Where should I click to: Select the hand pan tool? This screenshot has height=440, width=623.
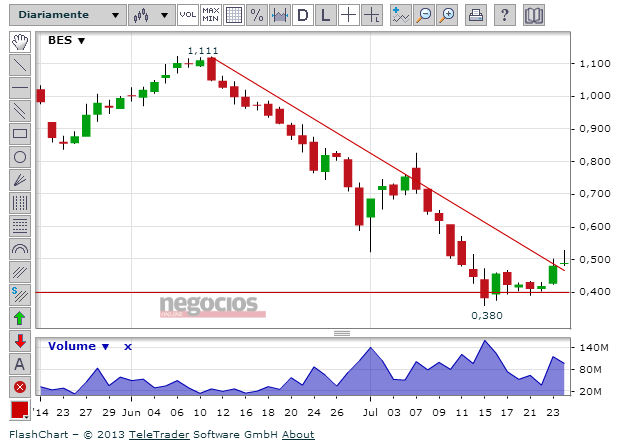tap(20, 42)
